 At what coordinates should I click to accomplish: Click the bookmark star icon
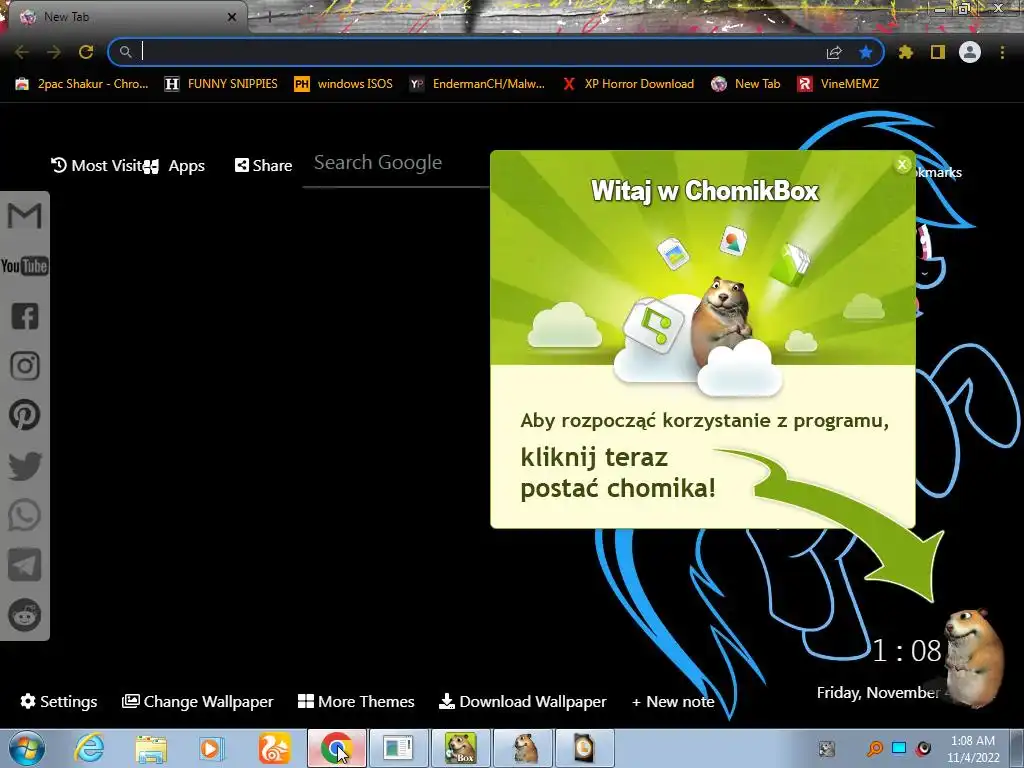point(866,52)
